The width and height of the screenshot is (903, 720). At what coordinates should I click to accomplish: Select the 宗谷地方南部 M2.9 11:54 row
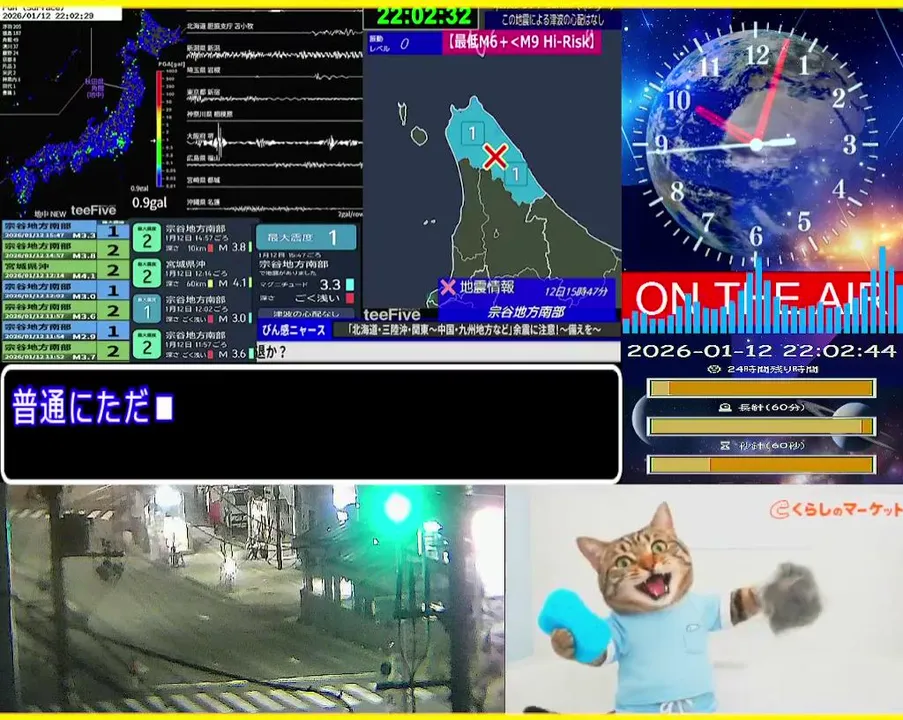tap(66, 331)
